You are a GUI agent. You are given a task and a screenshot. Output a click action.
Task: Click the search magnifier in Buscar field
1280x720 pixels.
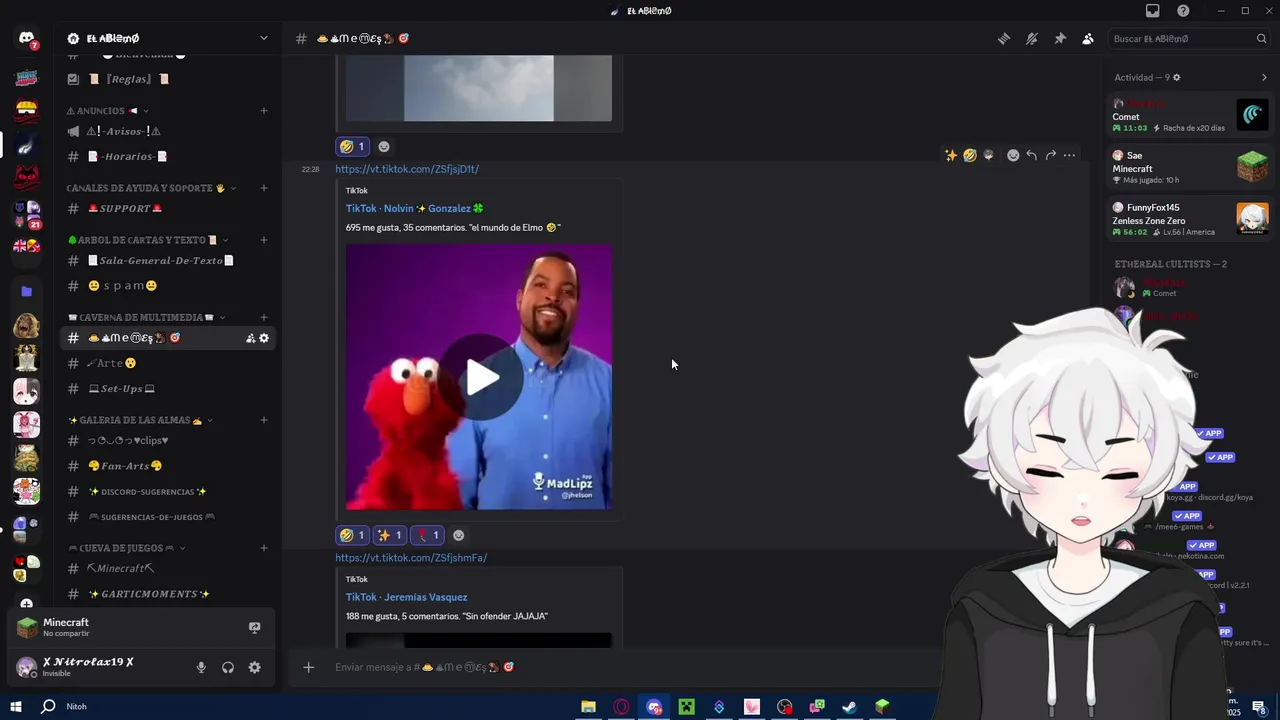click(1261, 39)
